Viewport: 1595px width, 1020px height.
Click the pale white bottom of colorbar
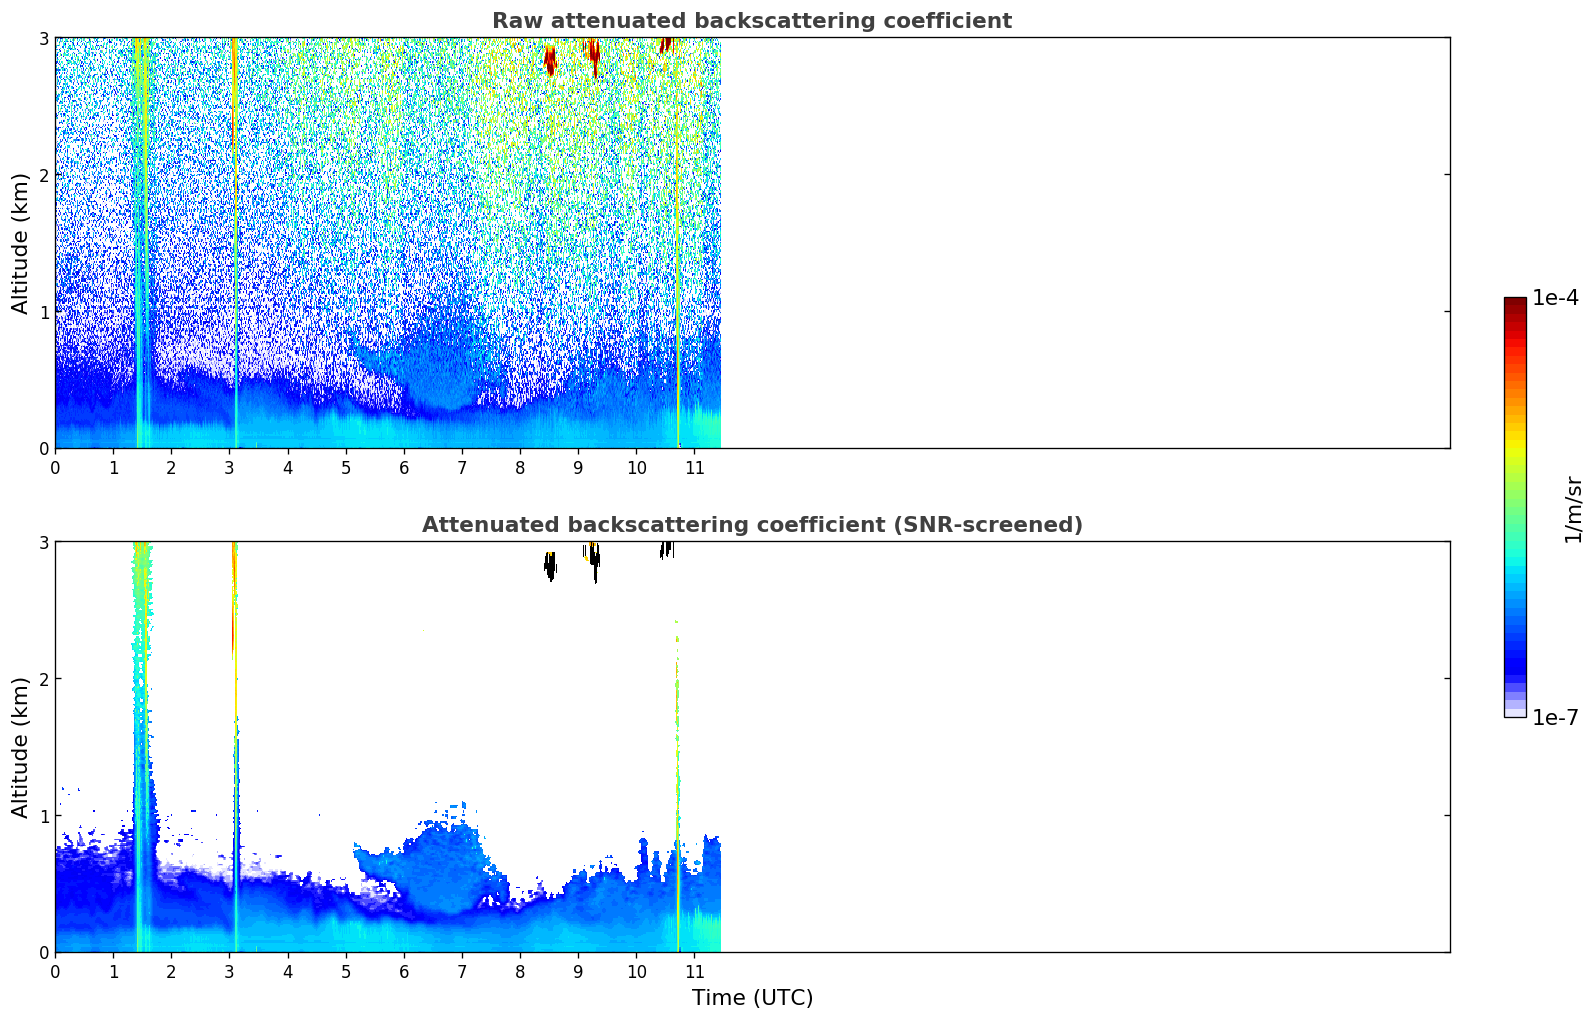(1514, 712)
